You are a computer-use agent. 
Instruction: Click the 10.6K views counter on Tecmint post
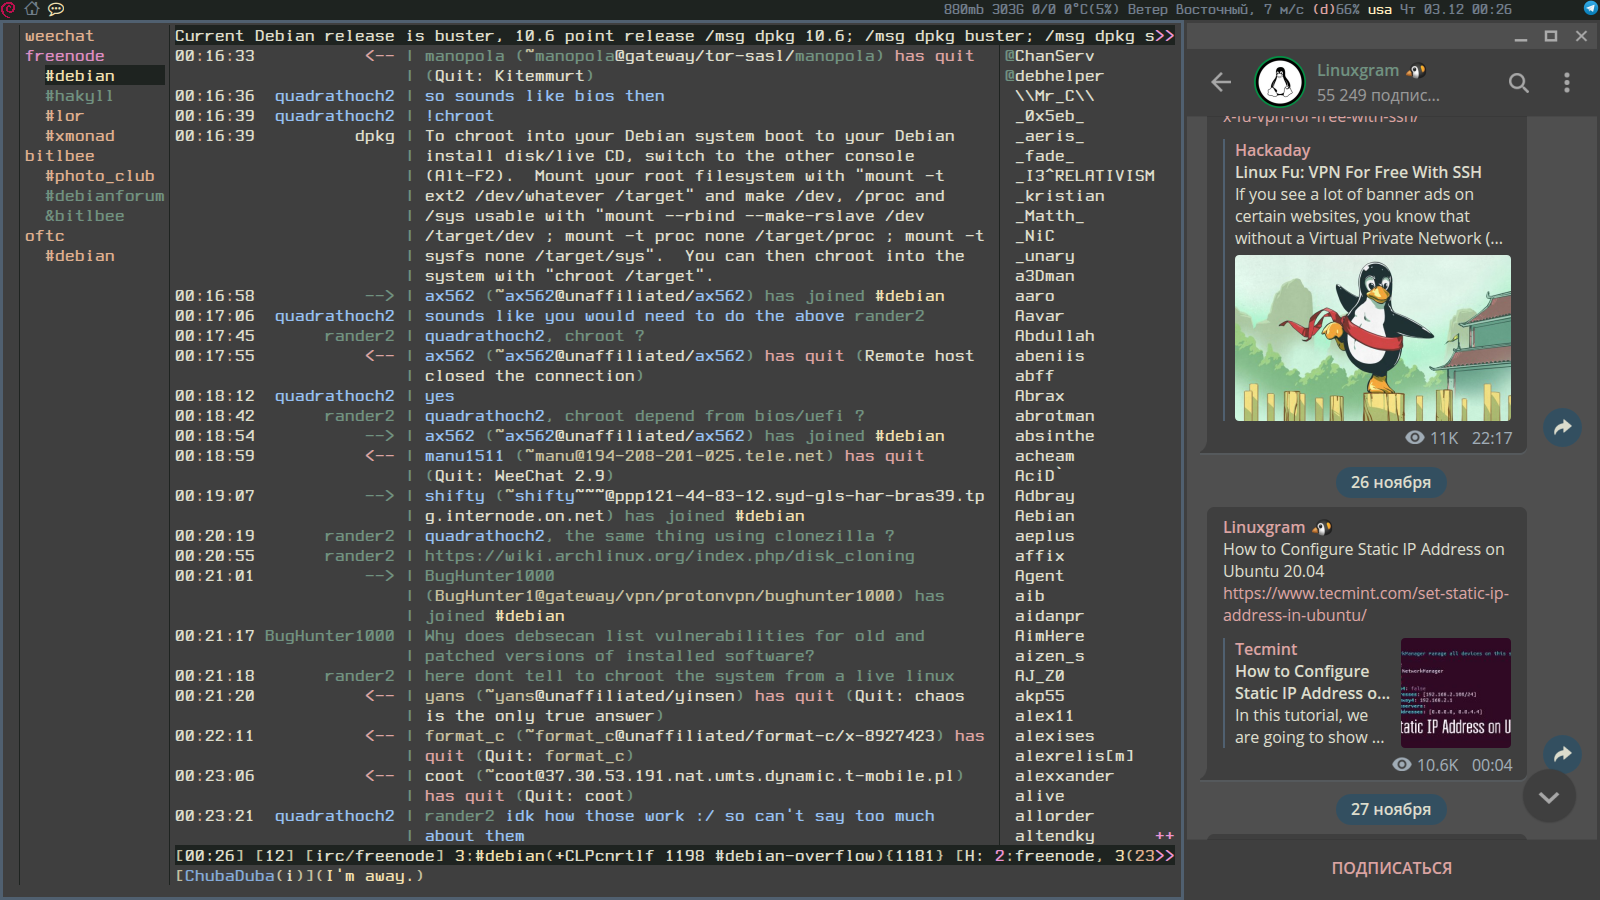pos(1425,765)
